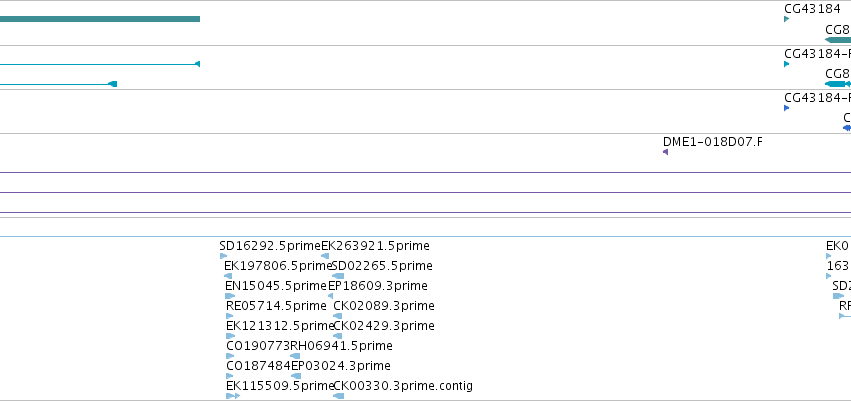Viewport: 851px width, 401px height.
Task: Click the CK02089.3prime label text
Action: (384, 306)
